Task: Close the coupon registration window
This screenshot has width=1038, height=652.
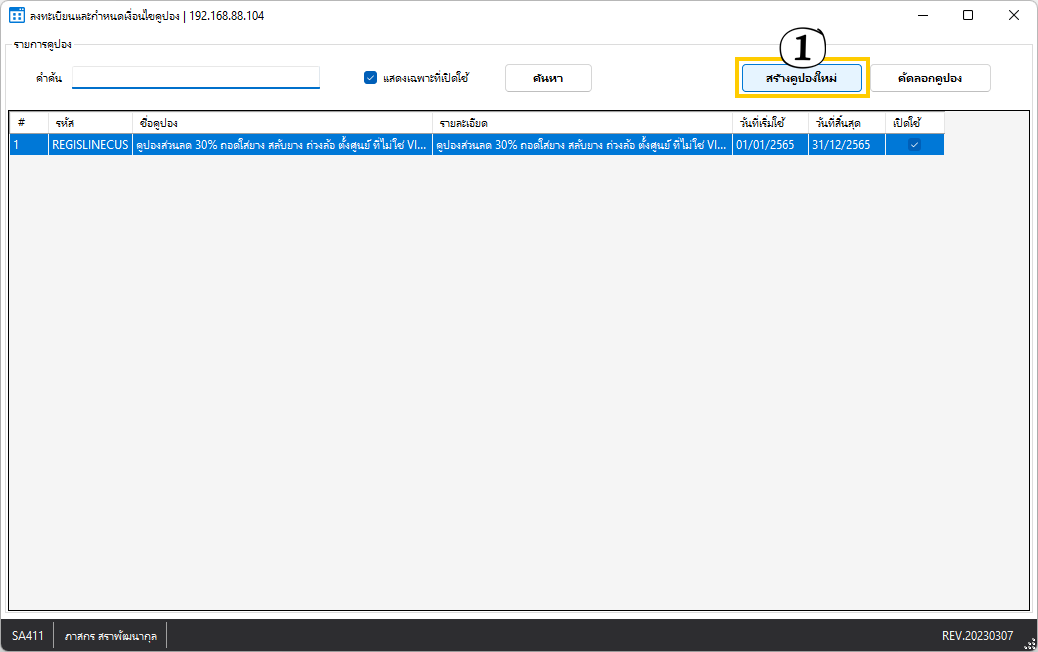Action: point(1014,16)
